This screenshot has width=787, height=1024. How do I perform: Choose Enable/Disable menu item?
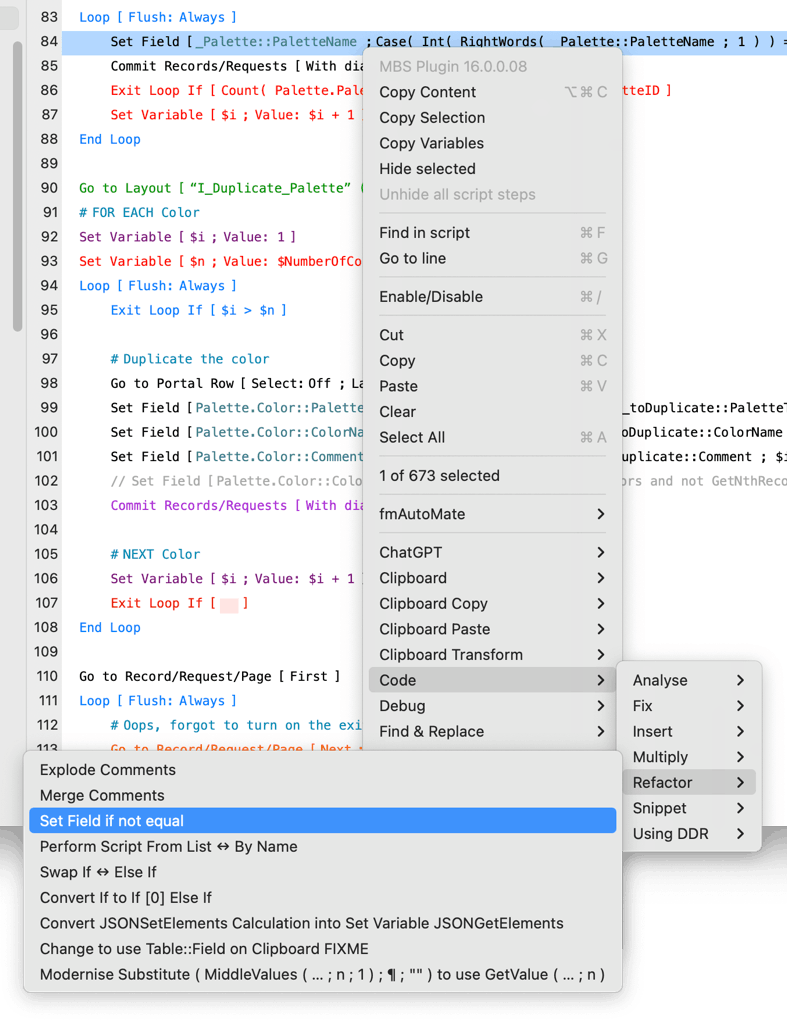(492, 296)
